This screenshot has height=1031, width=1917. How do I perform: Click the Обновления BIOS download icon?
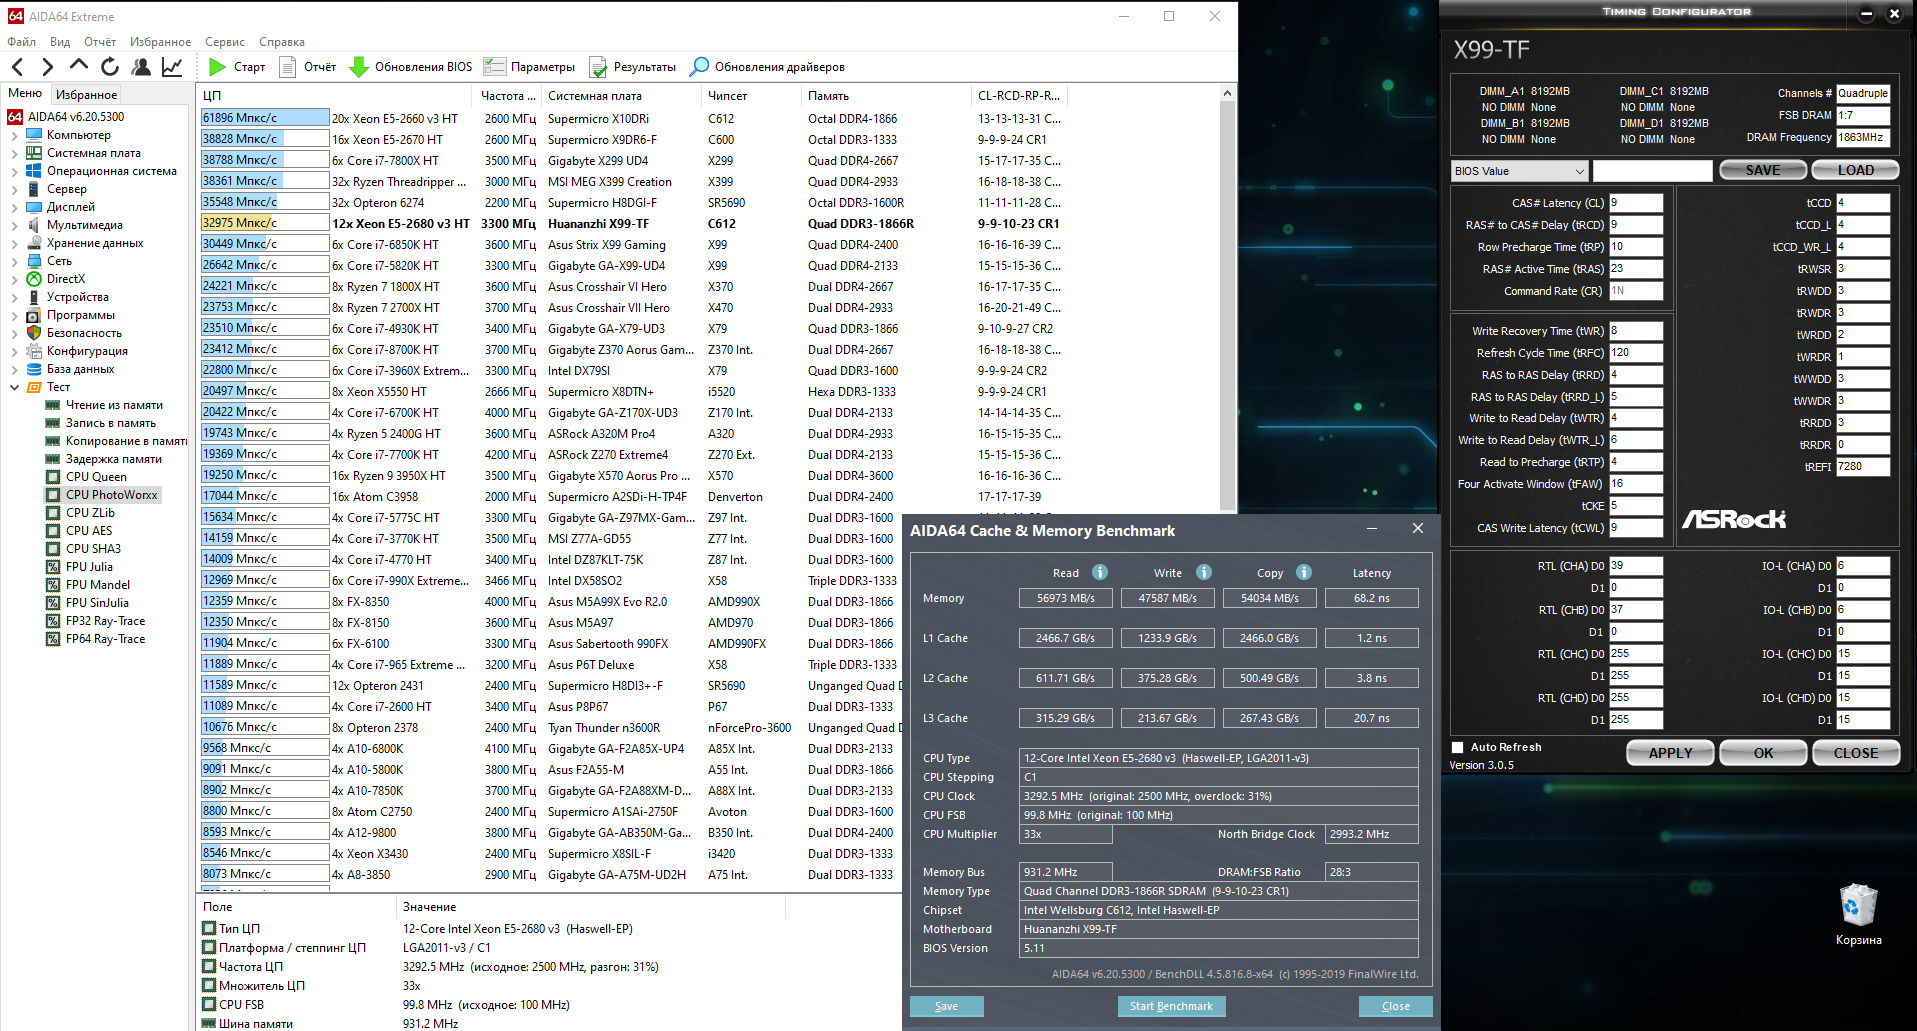pyautogui.click(x=359, y=67)
